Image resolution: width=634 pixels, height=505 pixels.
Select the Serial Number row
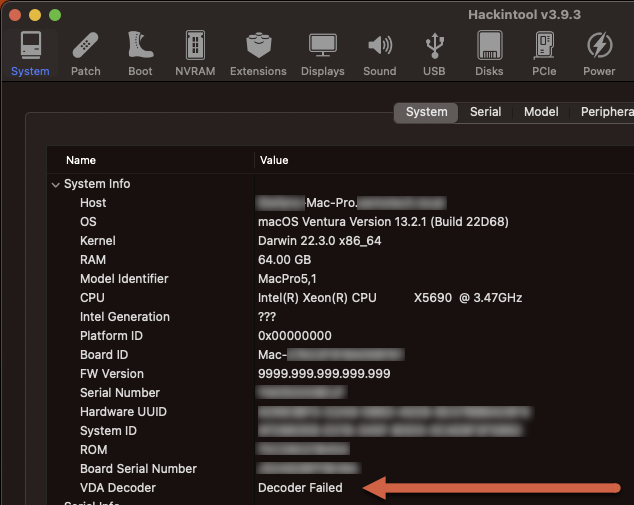(340, 393)
